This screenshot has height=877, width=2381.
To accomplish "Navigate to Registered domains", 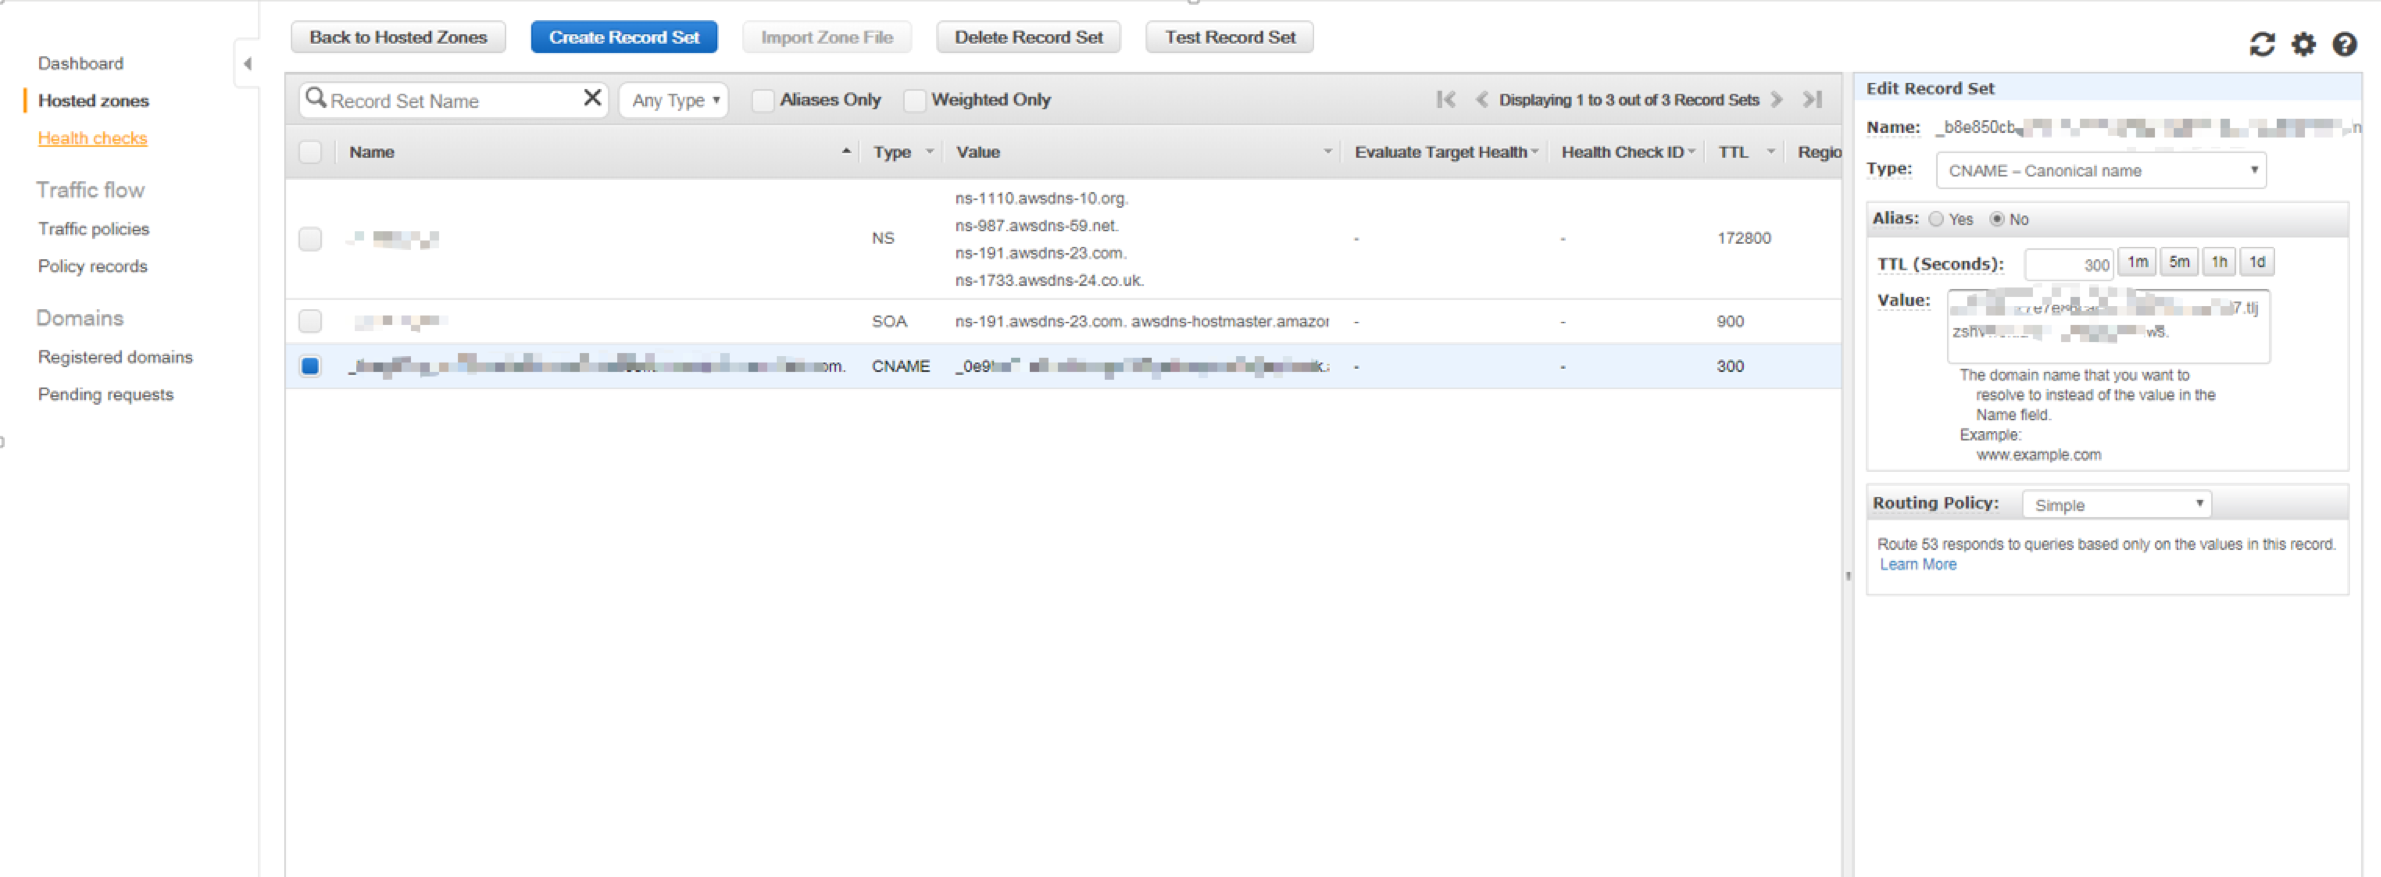I will coord(115,357).
